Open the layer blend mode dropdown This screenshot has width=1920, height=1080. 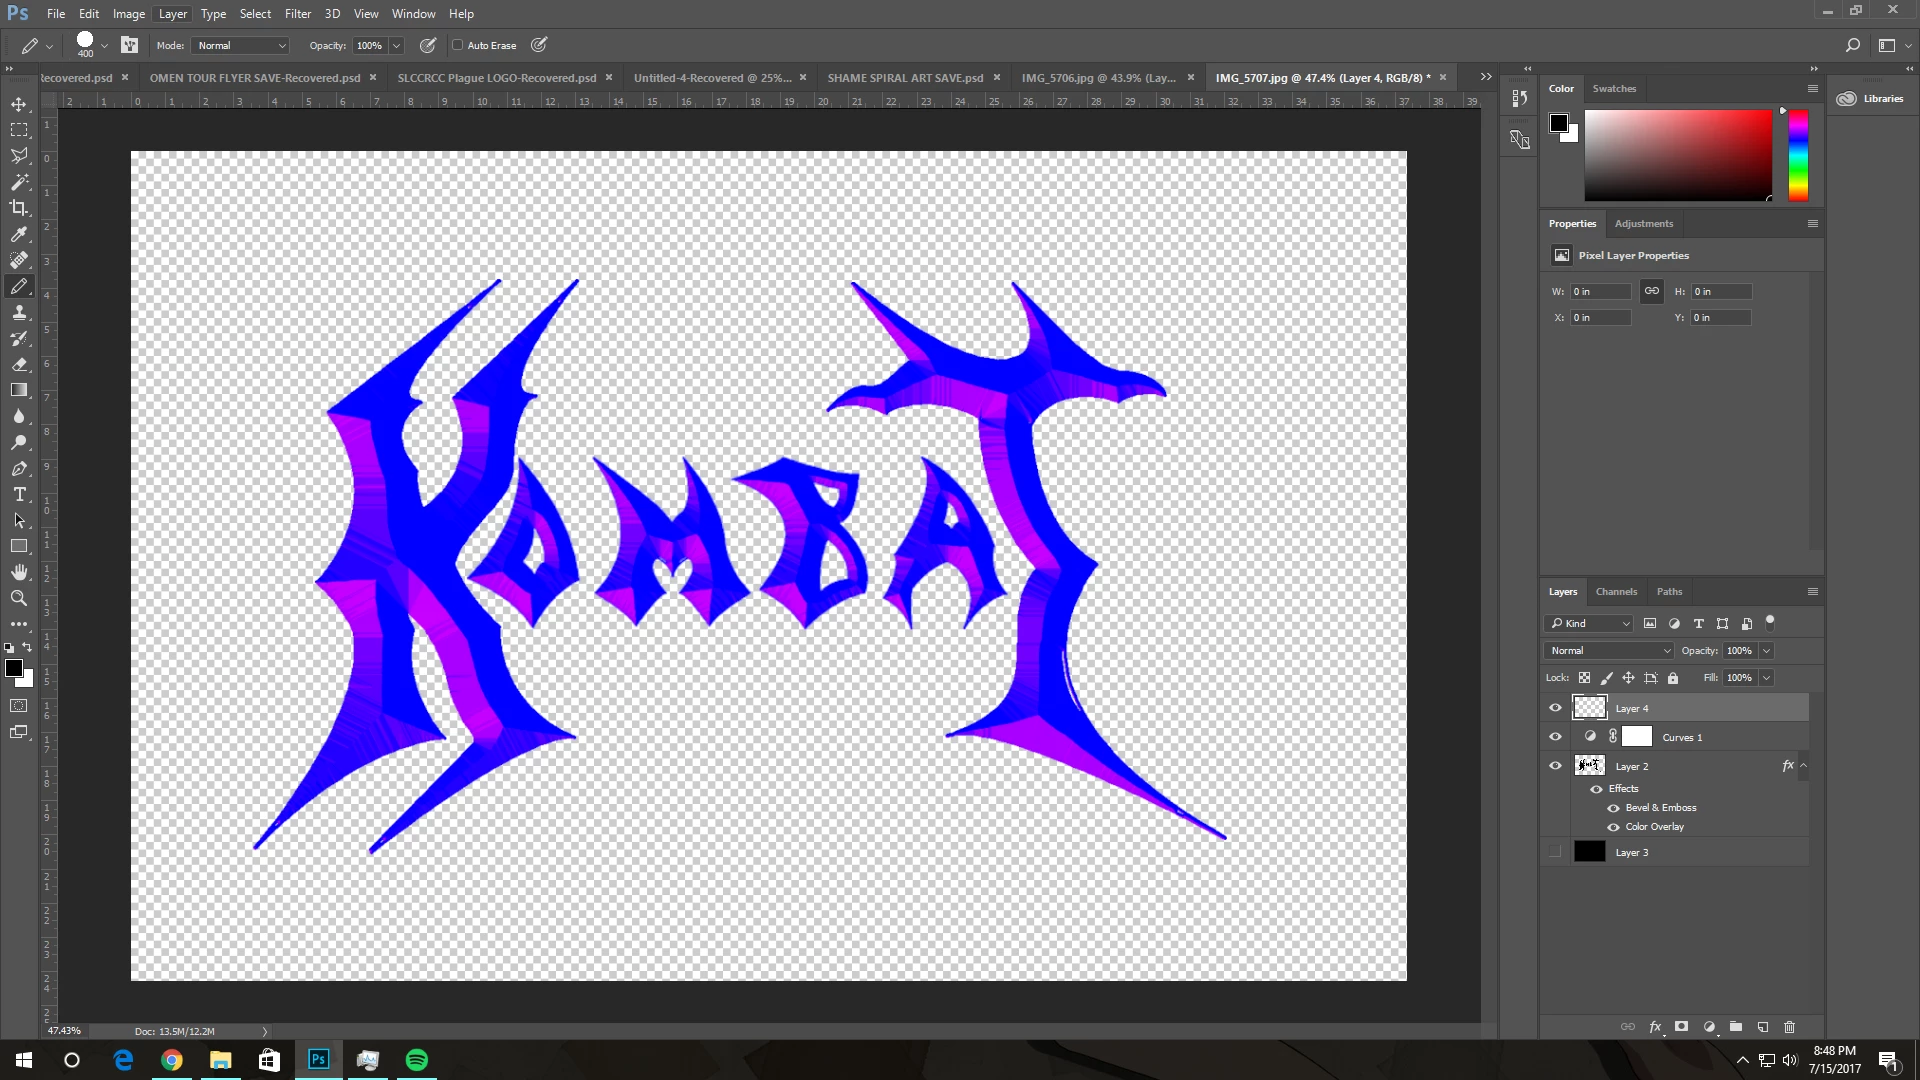[x=1609, y=650]
